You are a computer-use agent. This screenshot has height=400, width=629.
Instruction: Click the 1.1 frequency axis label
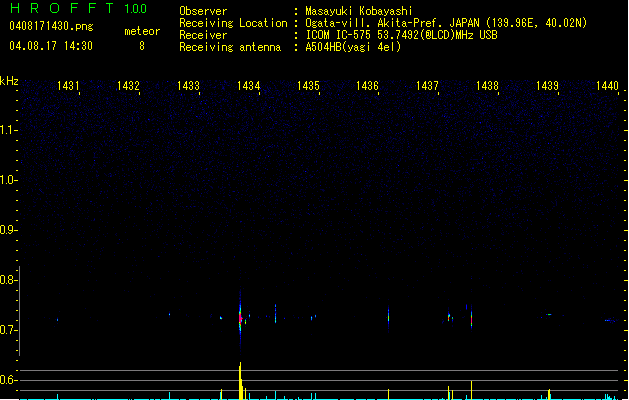[8, 130]
